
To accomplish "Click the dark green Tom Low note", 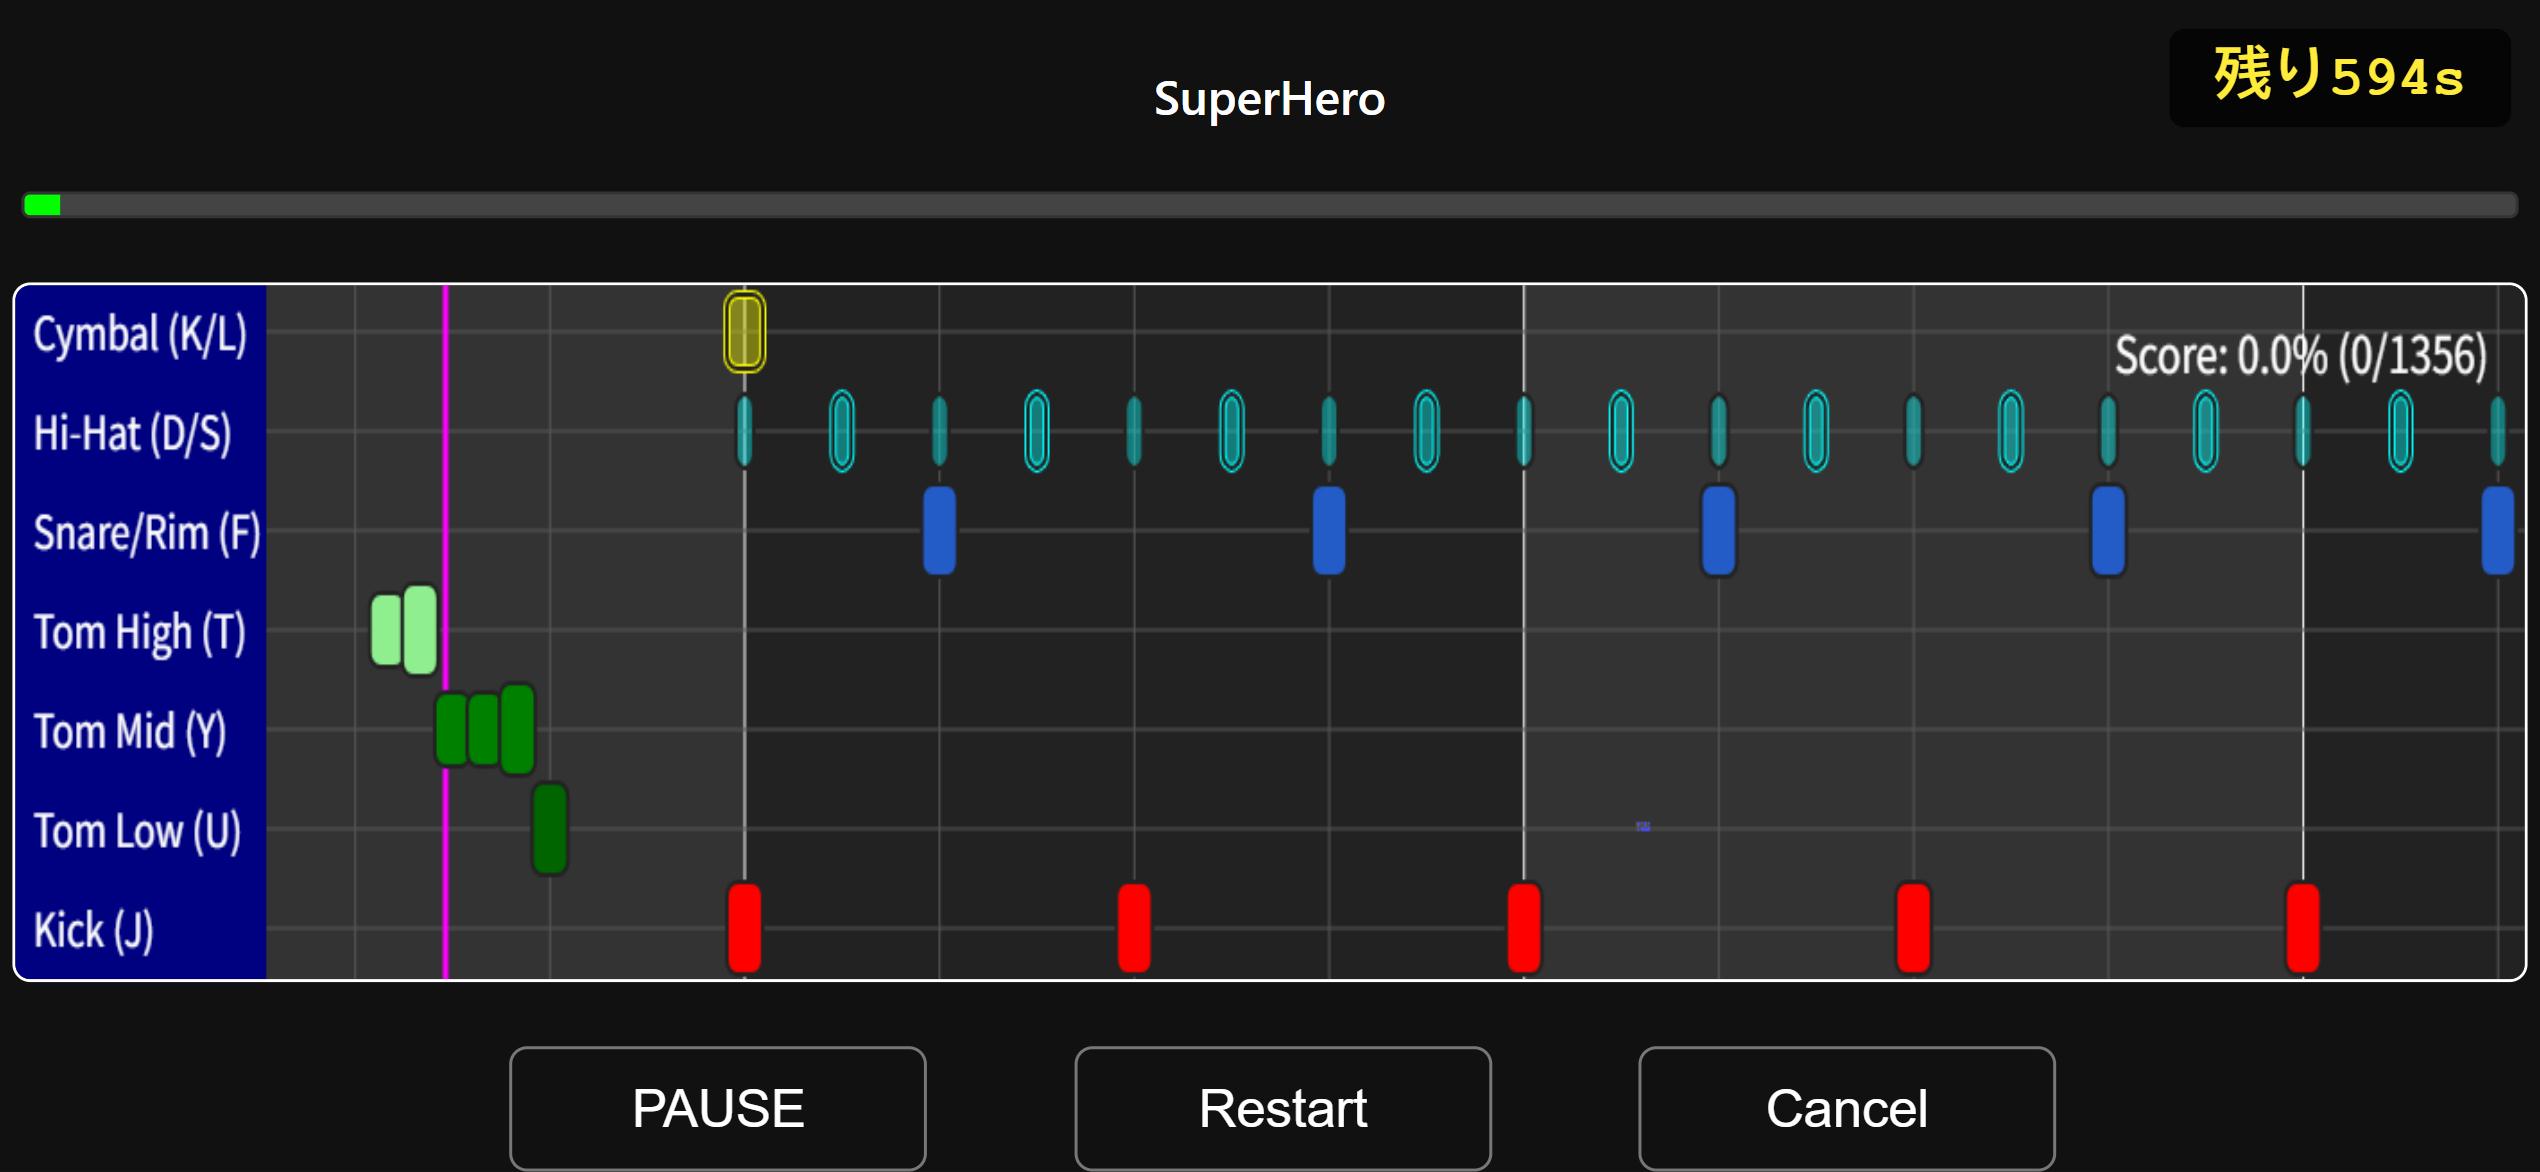I will pyautogui.click(x=549, y=829).
